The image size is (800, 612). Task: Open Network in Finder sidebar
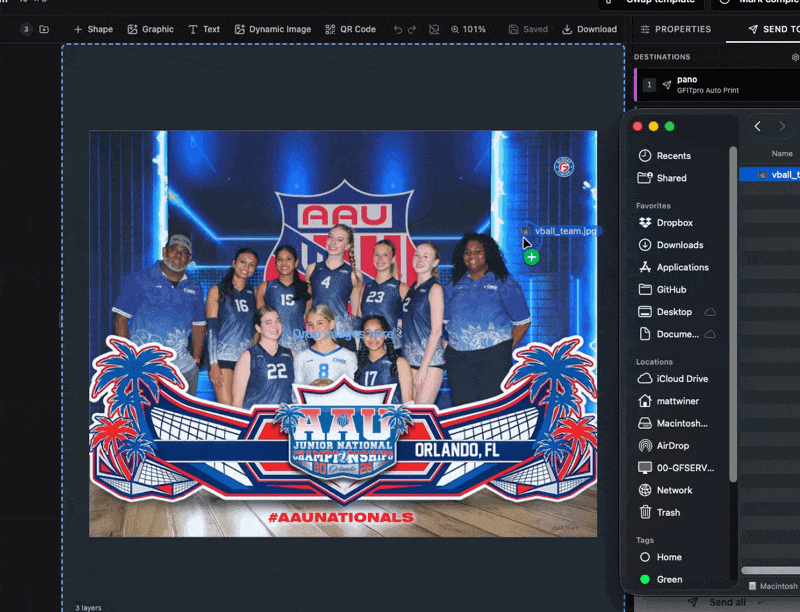point(666,490)
